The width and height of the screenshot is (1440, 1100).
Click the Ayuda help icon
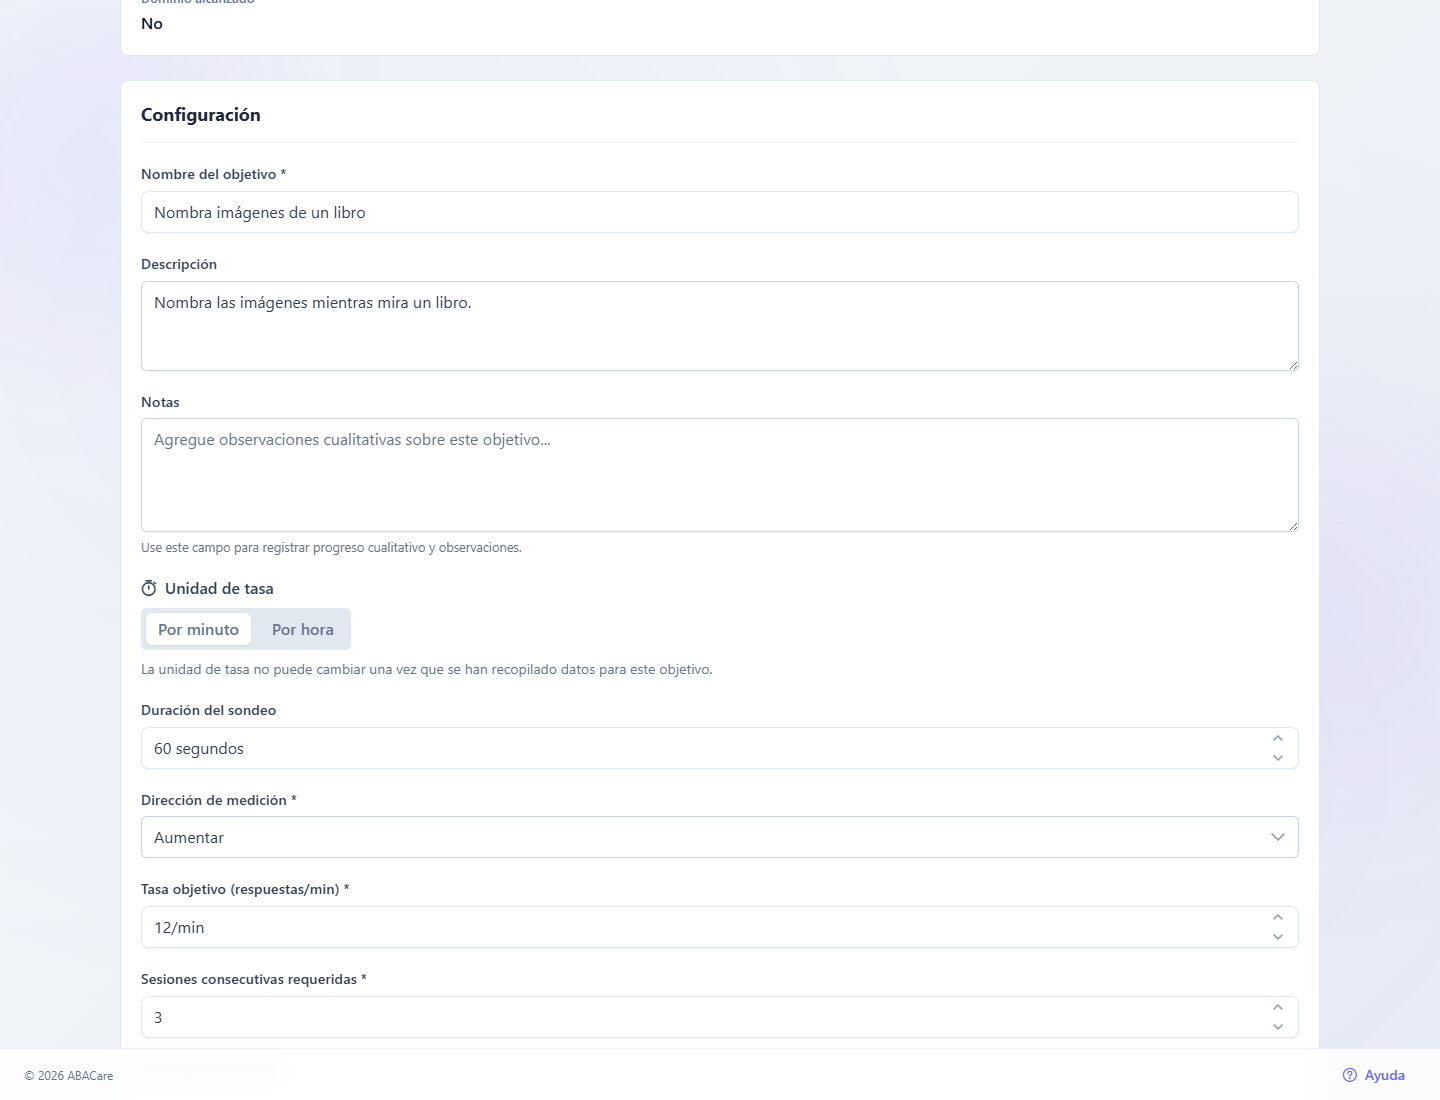pyautogui.click(x=1350, y=1075)
